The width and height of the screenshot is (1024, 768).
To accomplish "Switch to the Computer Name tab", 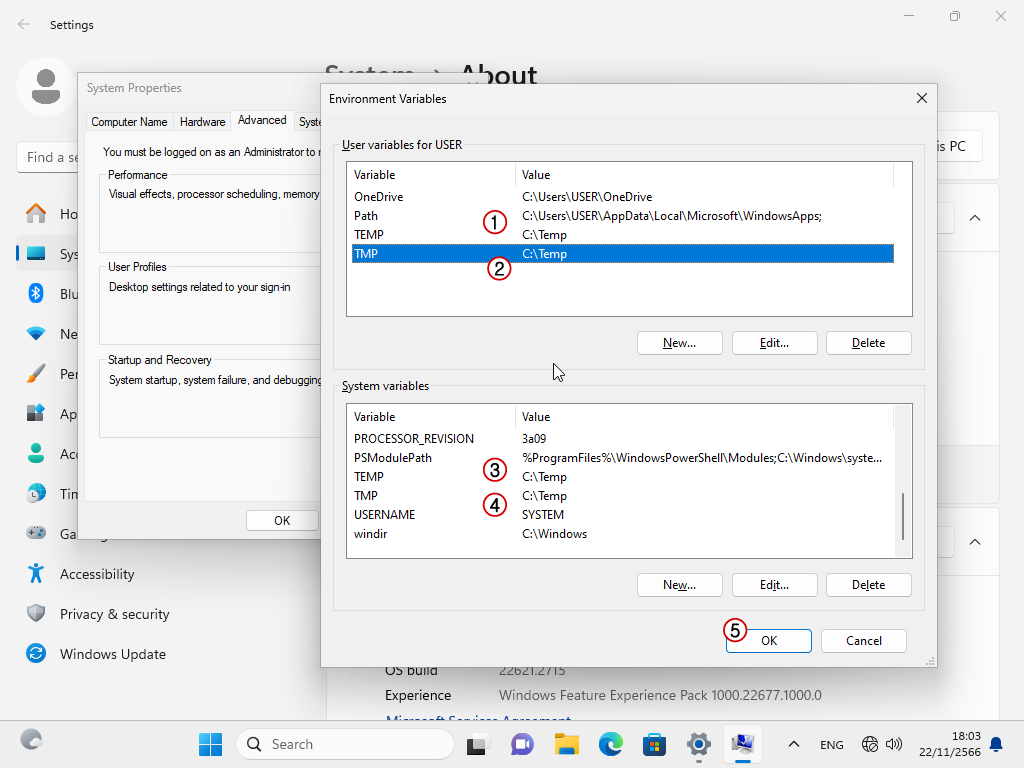I will [x=129, y=122].
